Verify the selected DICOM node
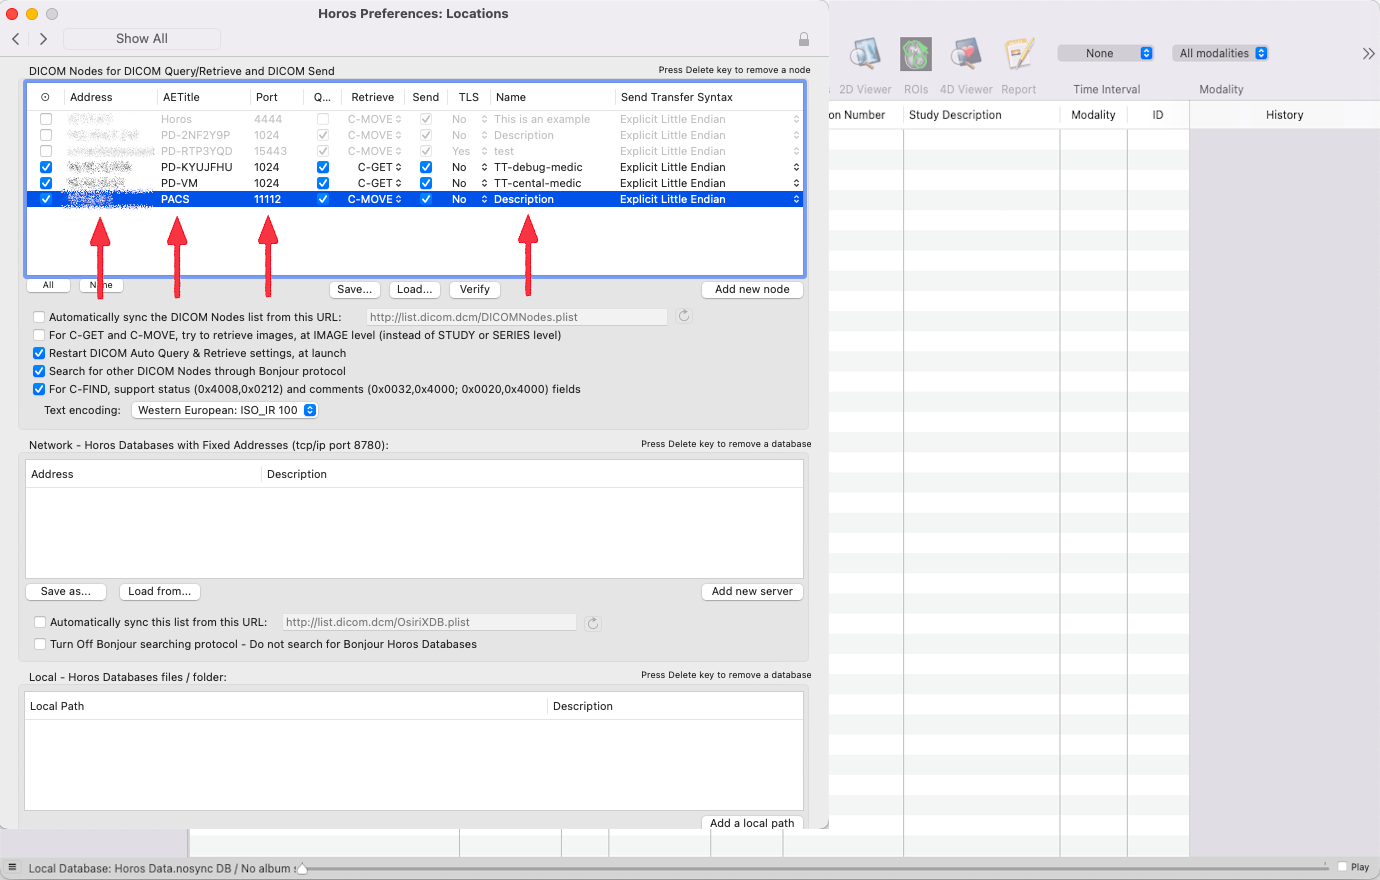This screenshot has width=1380, height=880. [x=474, y=289]
